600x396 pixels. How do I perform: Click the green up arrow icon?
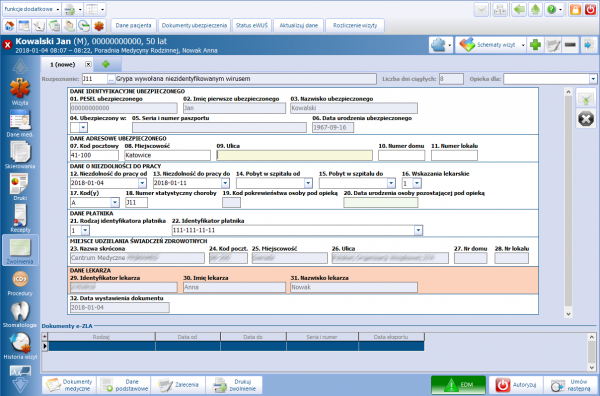[x=535, y=9]
